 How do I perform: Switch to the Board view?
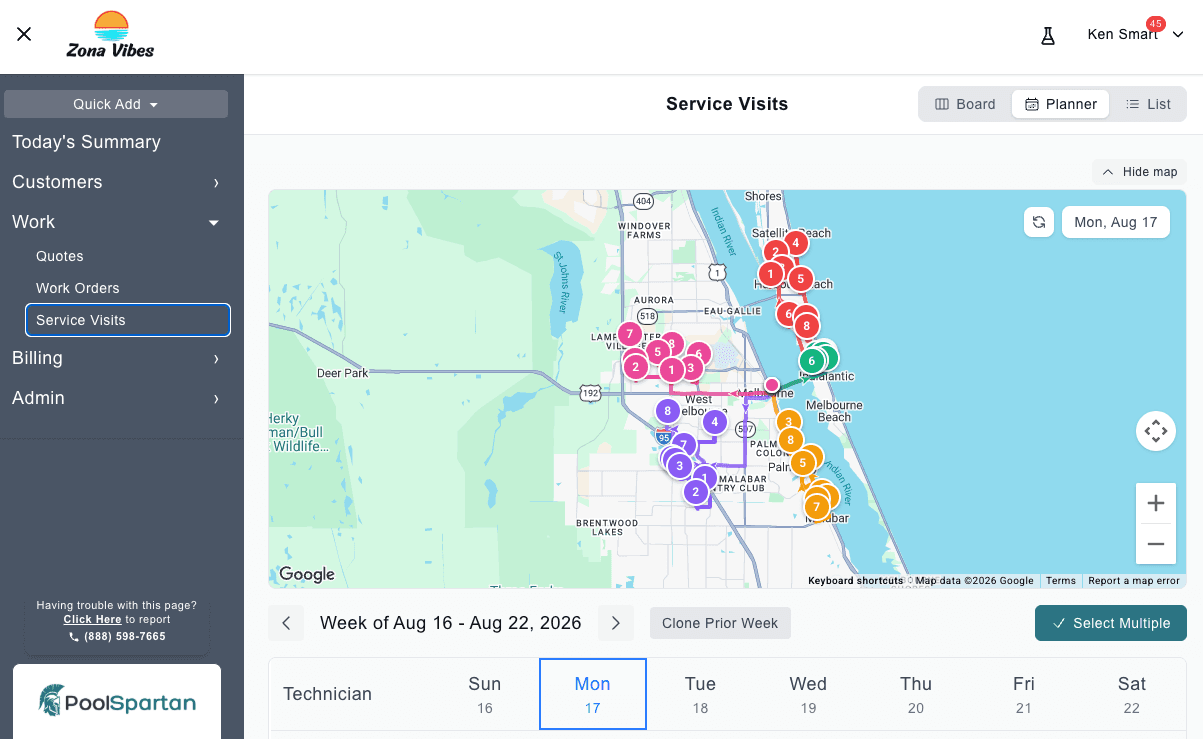[965, 104]
